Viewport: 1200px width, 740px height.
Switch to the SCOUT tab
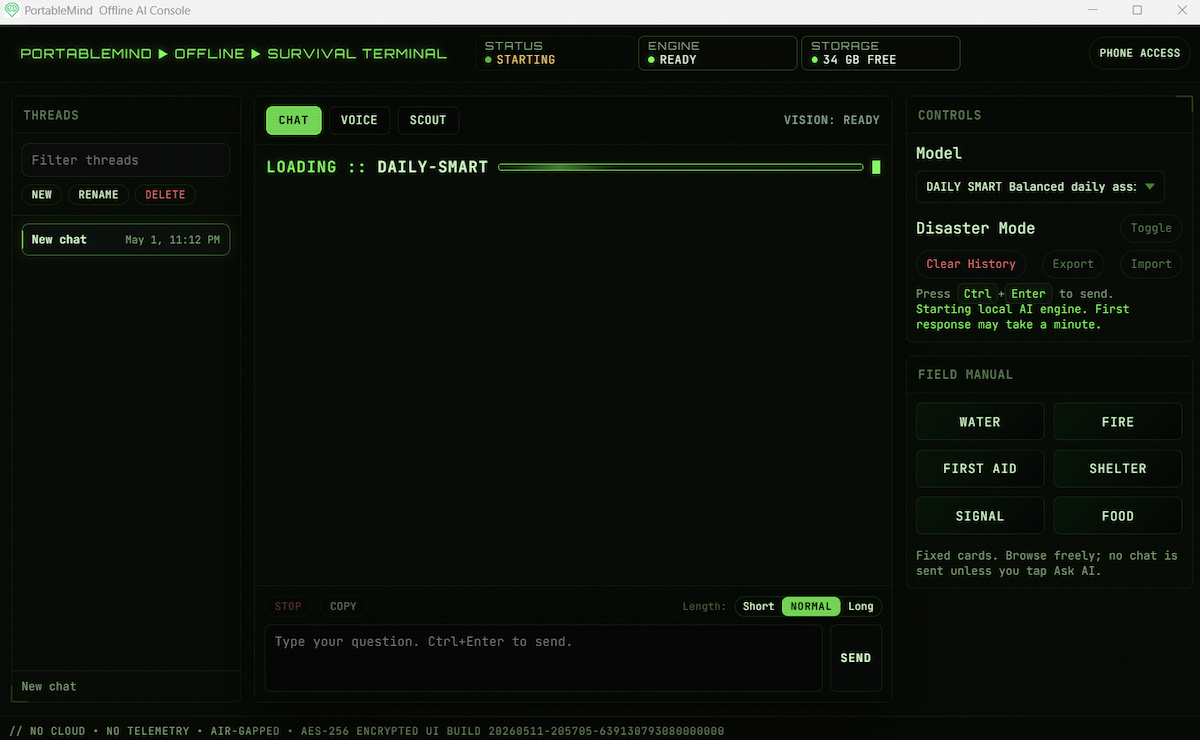tap(428, 120)
